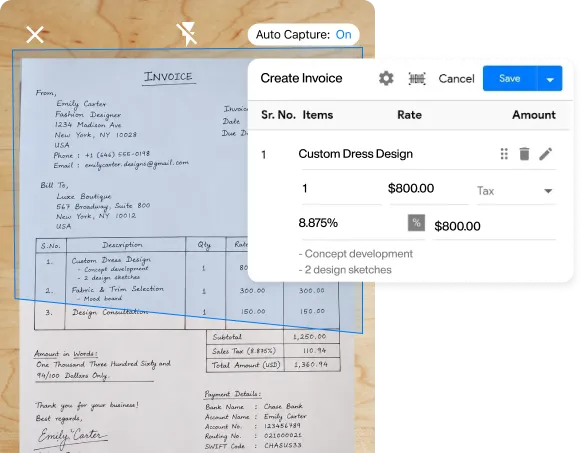This screenshot has width=583, height=453.
Task: Click the Items column header
Action: pyautogui.click(x=318, y=115)
